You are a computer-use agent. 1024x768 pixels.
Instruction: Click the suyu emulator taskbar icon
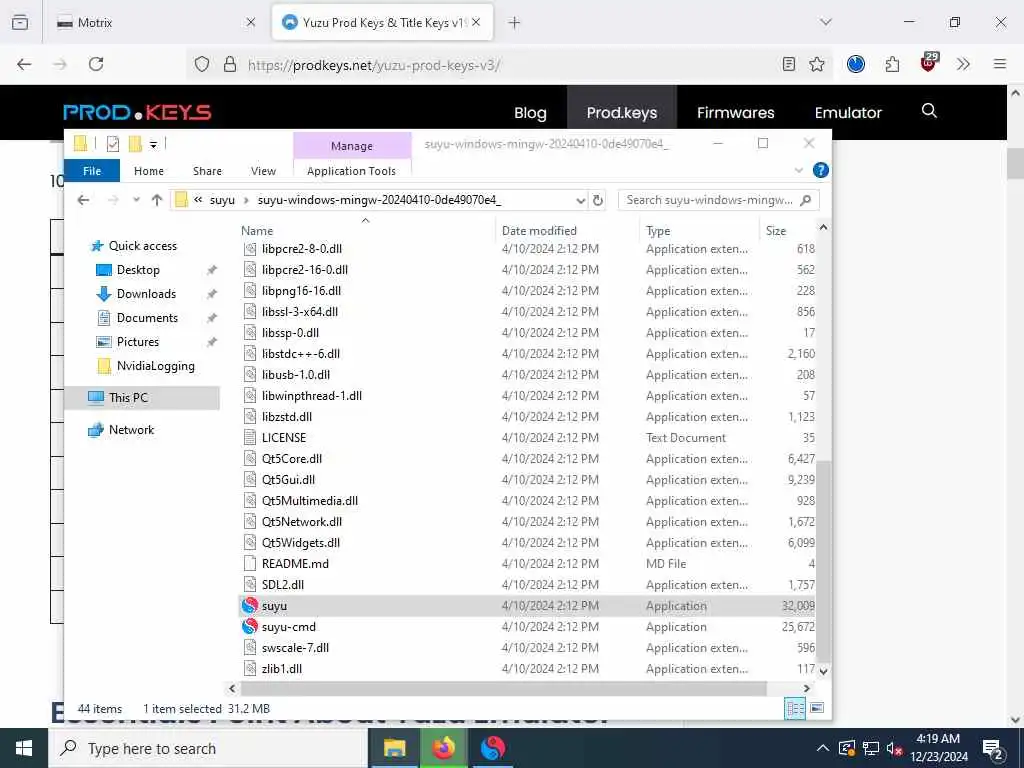click(492, 748)
